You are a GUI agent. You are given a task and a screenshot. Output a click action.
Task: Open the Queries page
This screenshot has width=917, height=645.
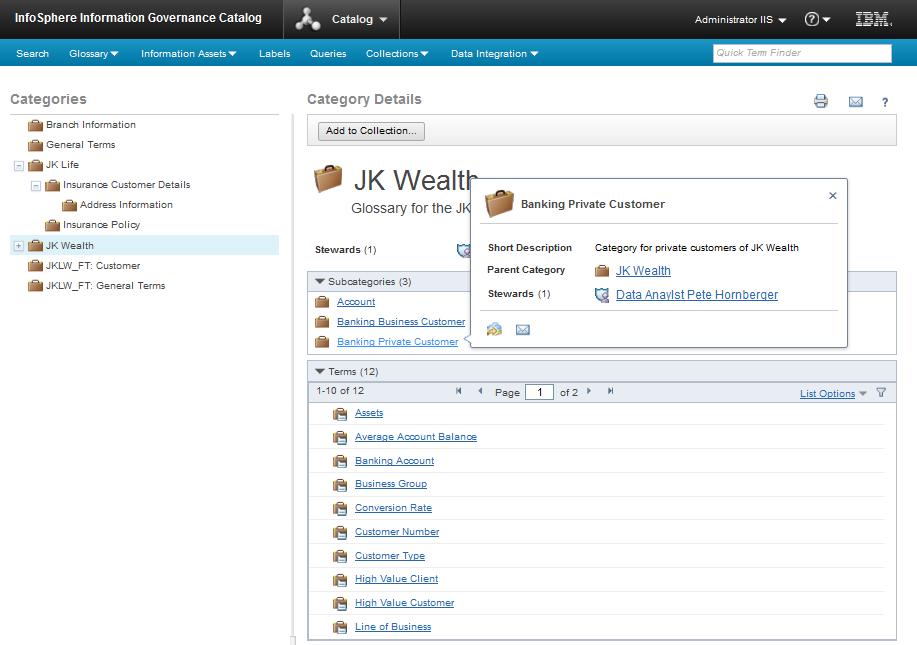(328, 53)
